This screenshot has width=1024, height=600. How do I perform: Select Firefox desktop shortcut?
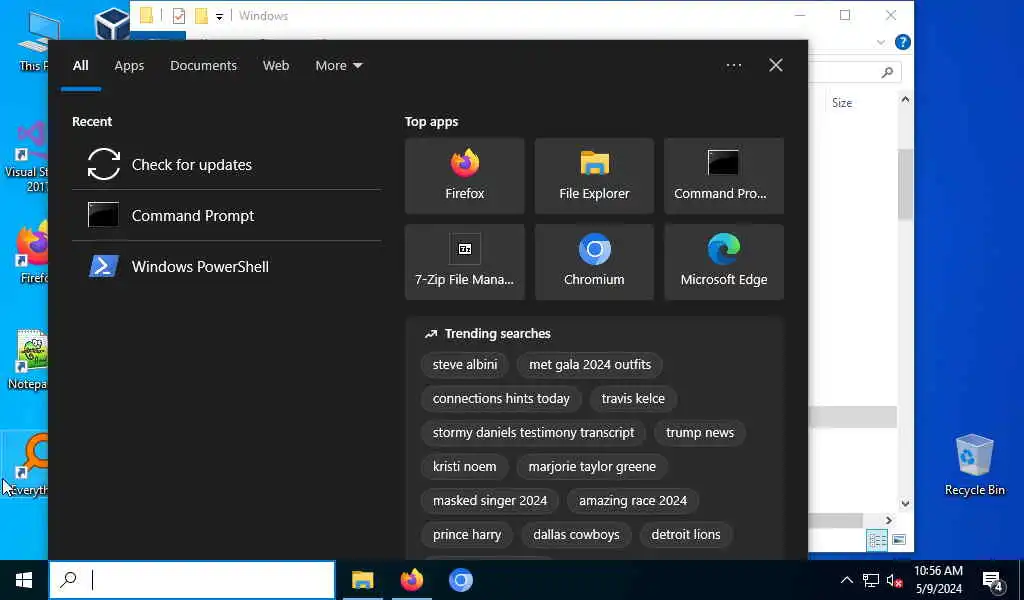coord(31,253)
